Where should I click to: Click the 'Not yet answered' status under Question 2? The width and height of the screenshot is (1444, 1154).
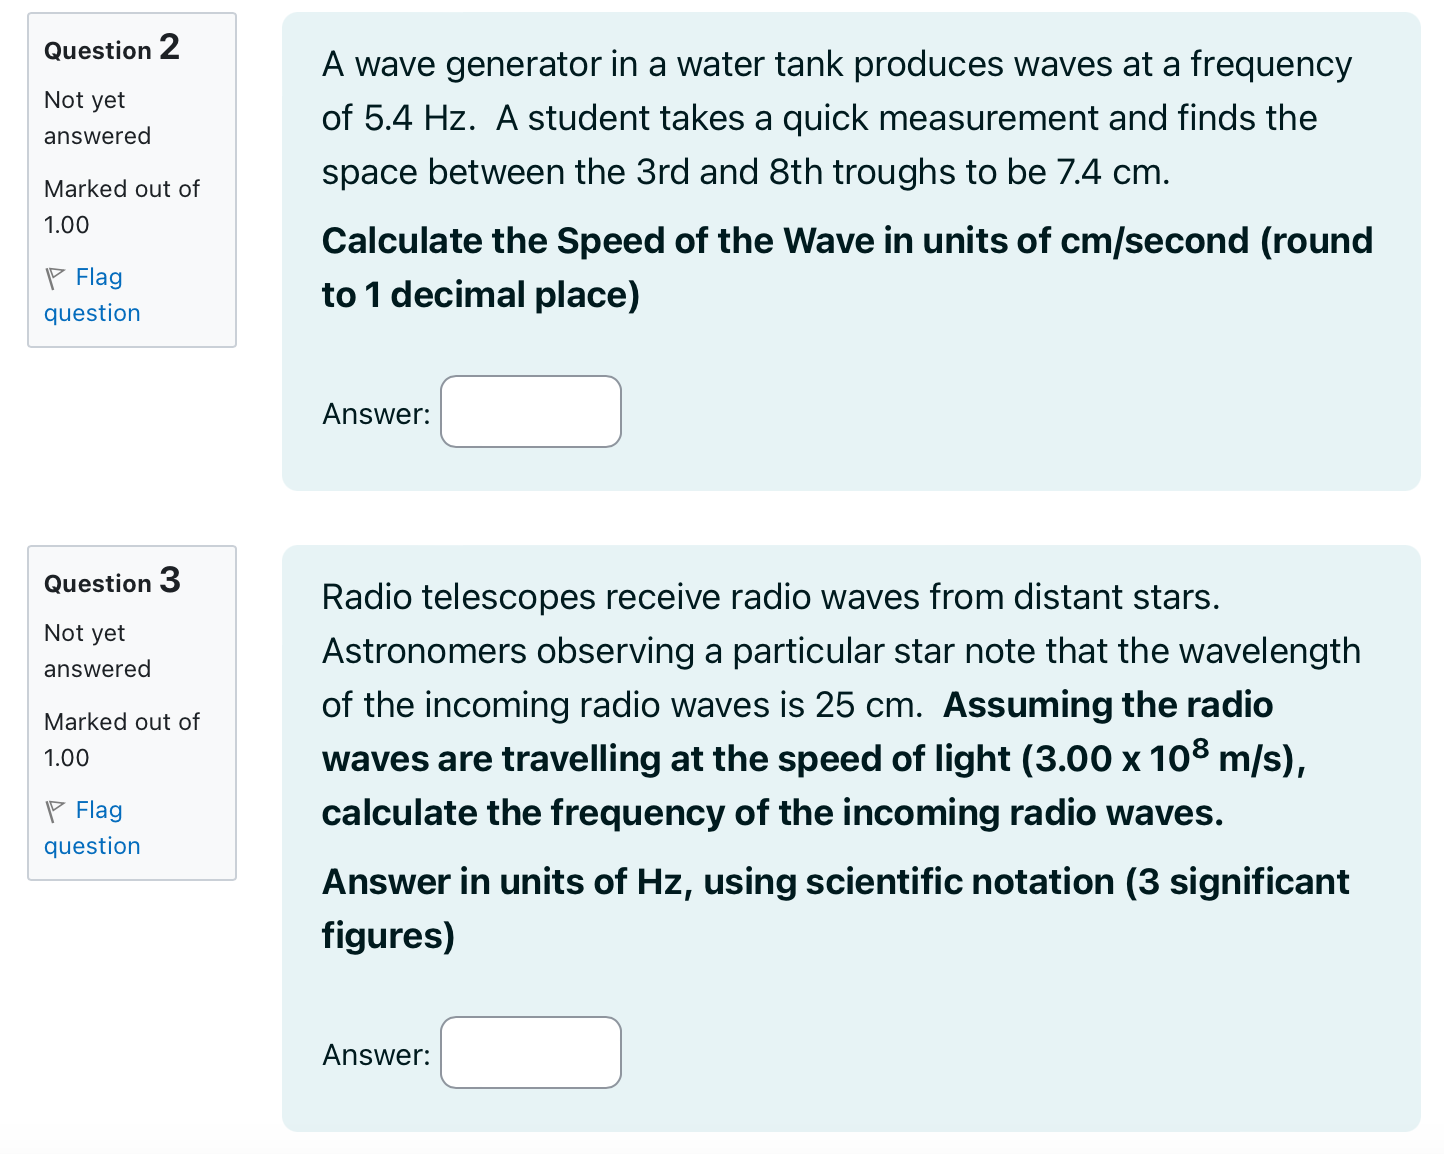(x=96, y=117)
